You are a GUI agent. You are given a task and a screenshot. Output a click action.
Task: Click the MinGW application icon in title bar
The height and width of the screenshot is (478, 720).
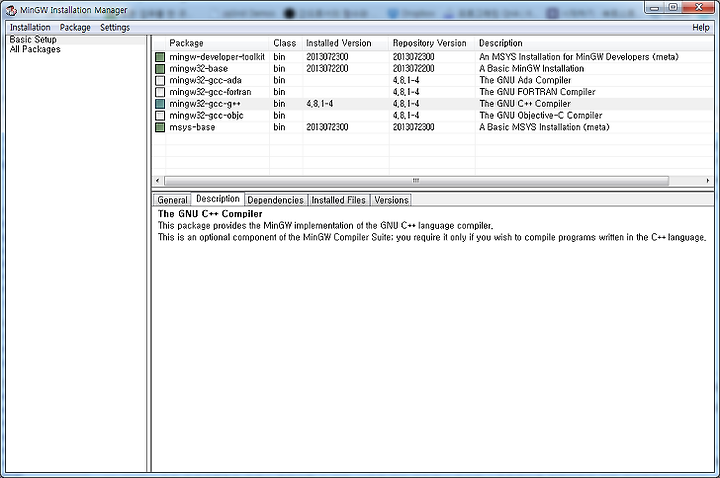11,10
